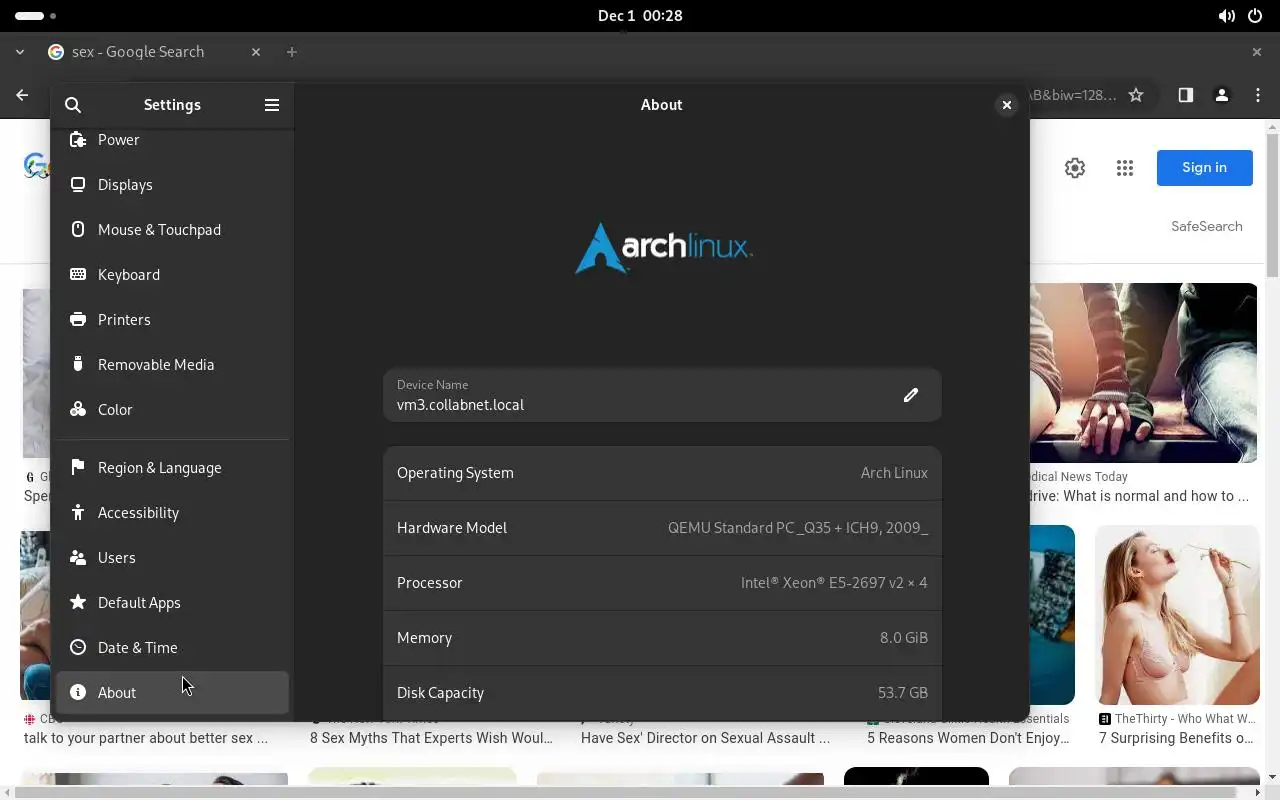Open a new browser tab

coord(291,52)
